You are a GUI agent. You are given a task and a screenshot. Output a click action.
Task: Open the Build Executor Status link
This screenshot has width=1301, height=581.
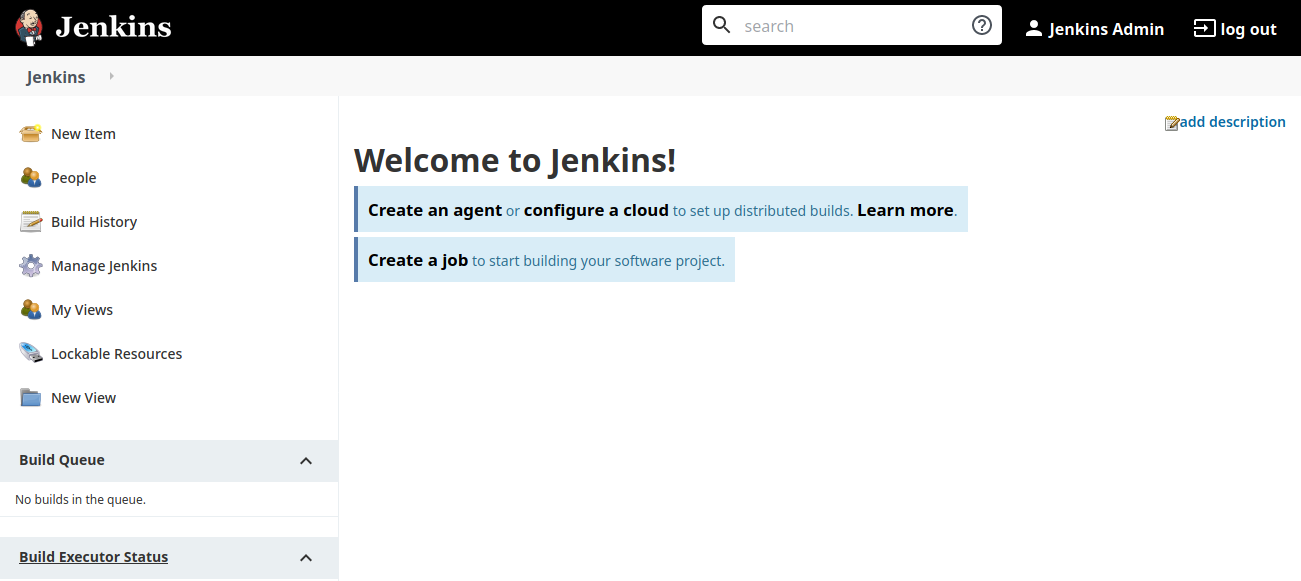tap(93, 557)
